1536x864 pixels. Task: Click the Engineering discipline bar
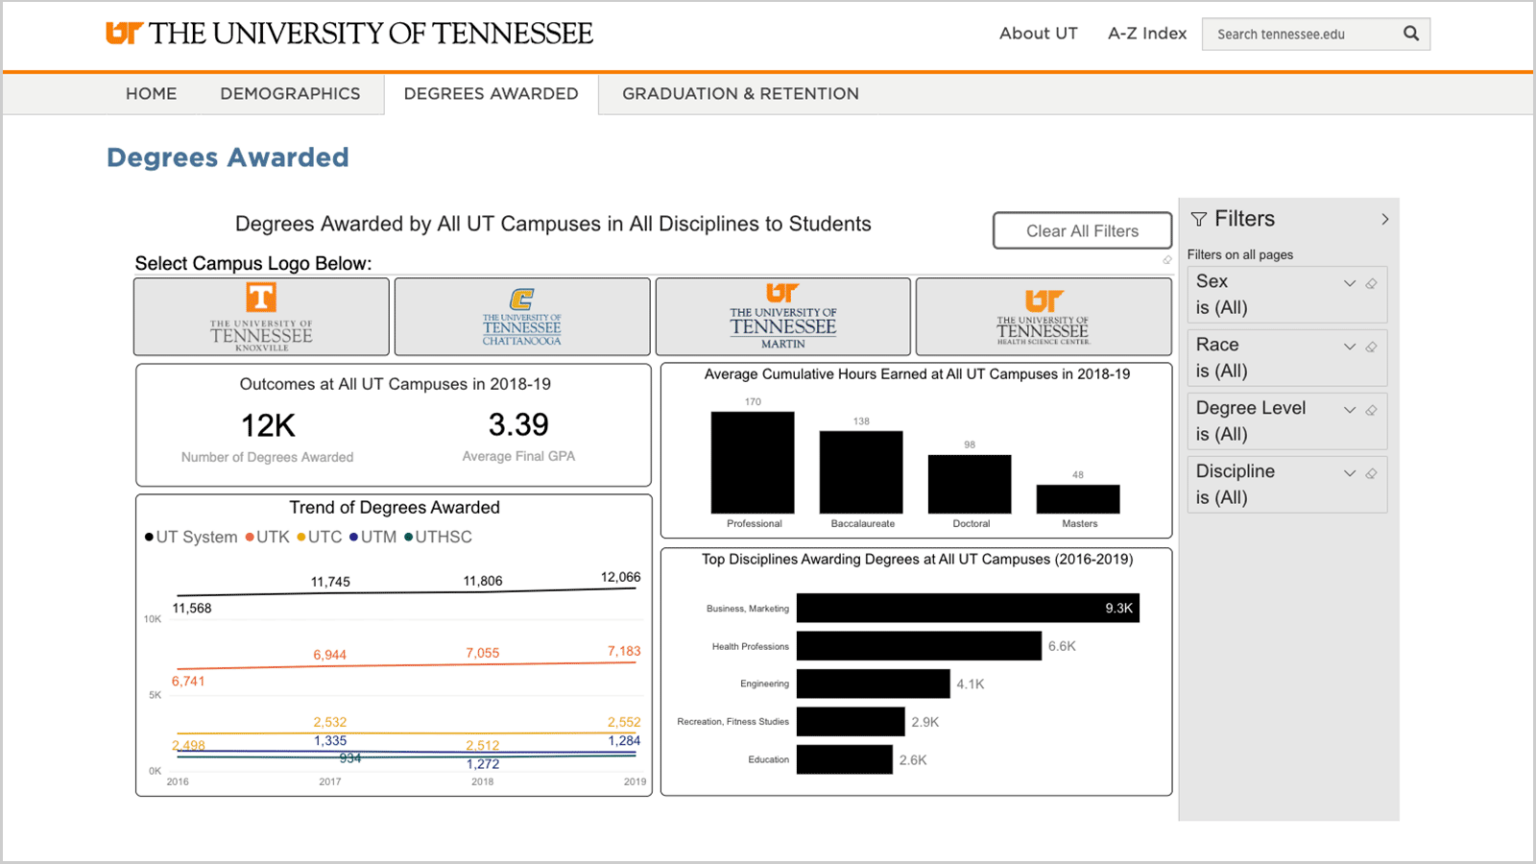[873, 684]
